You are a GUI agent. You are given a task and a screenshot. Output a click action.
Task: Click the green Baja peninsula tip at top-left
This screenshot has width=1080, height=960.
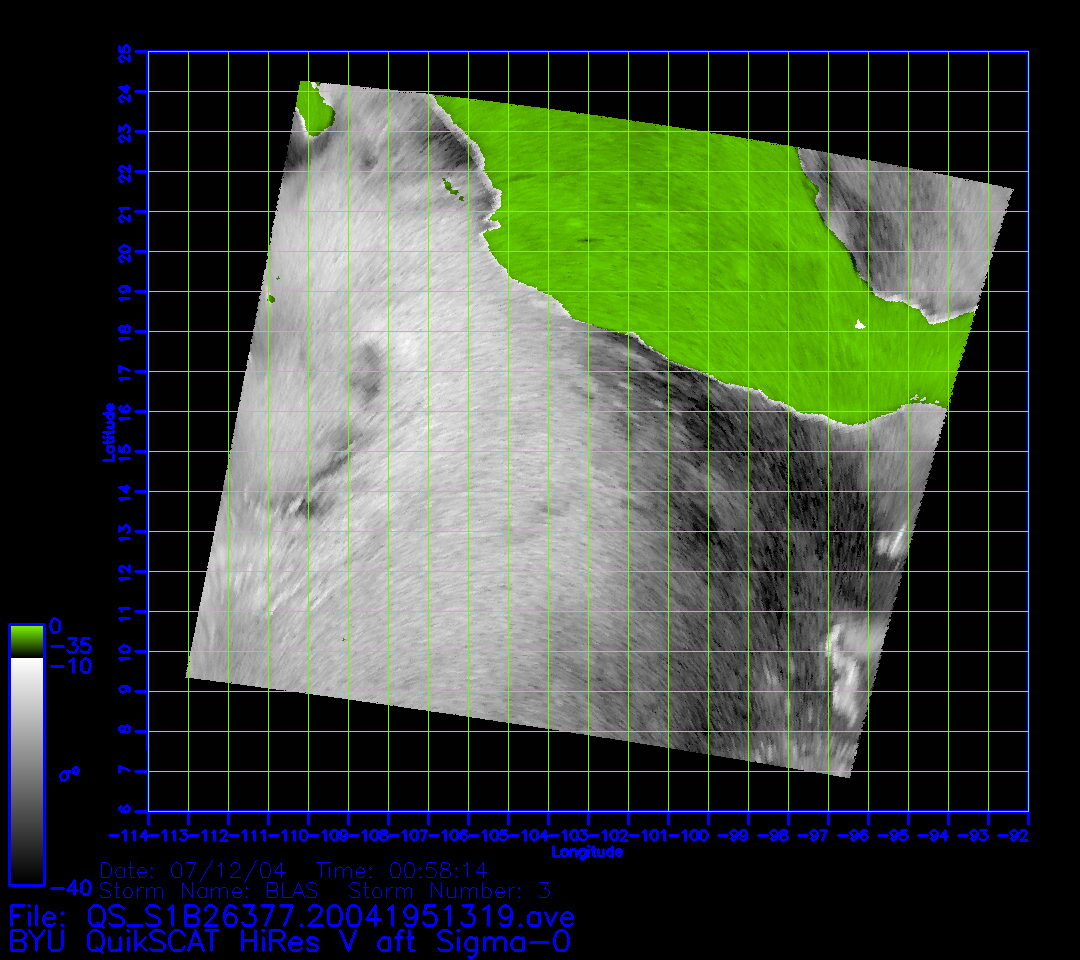pyautogui.click(x=317, y=108)
